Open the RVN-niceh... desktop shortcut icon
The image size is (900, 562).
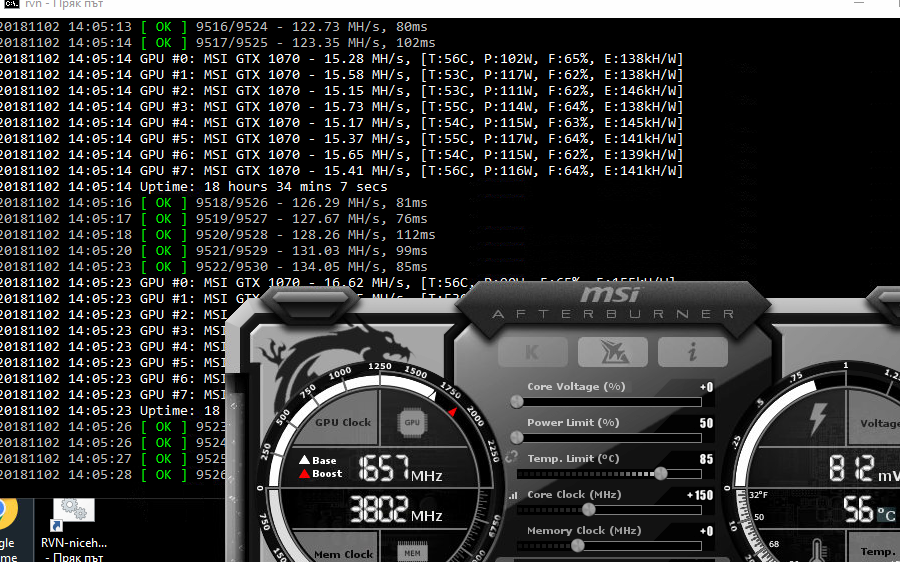[x=73, y=514]
